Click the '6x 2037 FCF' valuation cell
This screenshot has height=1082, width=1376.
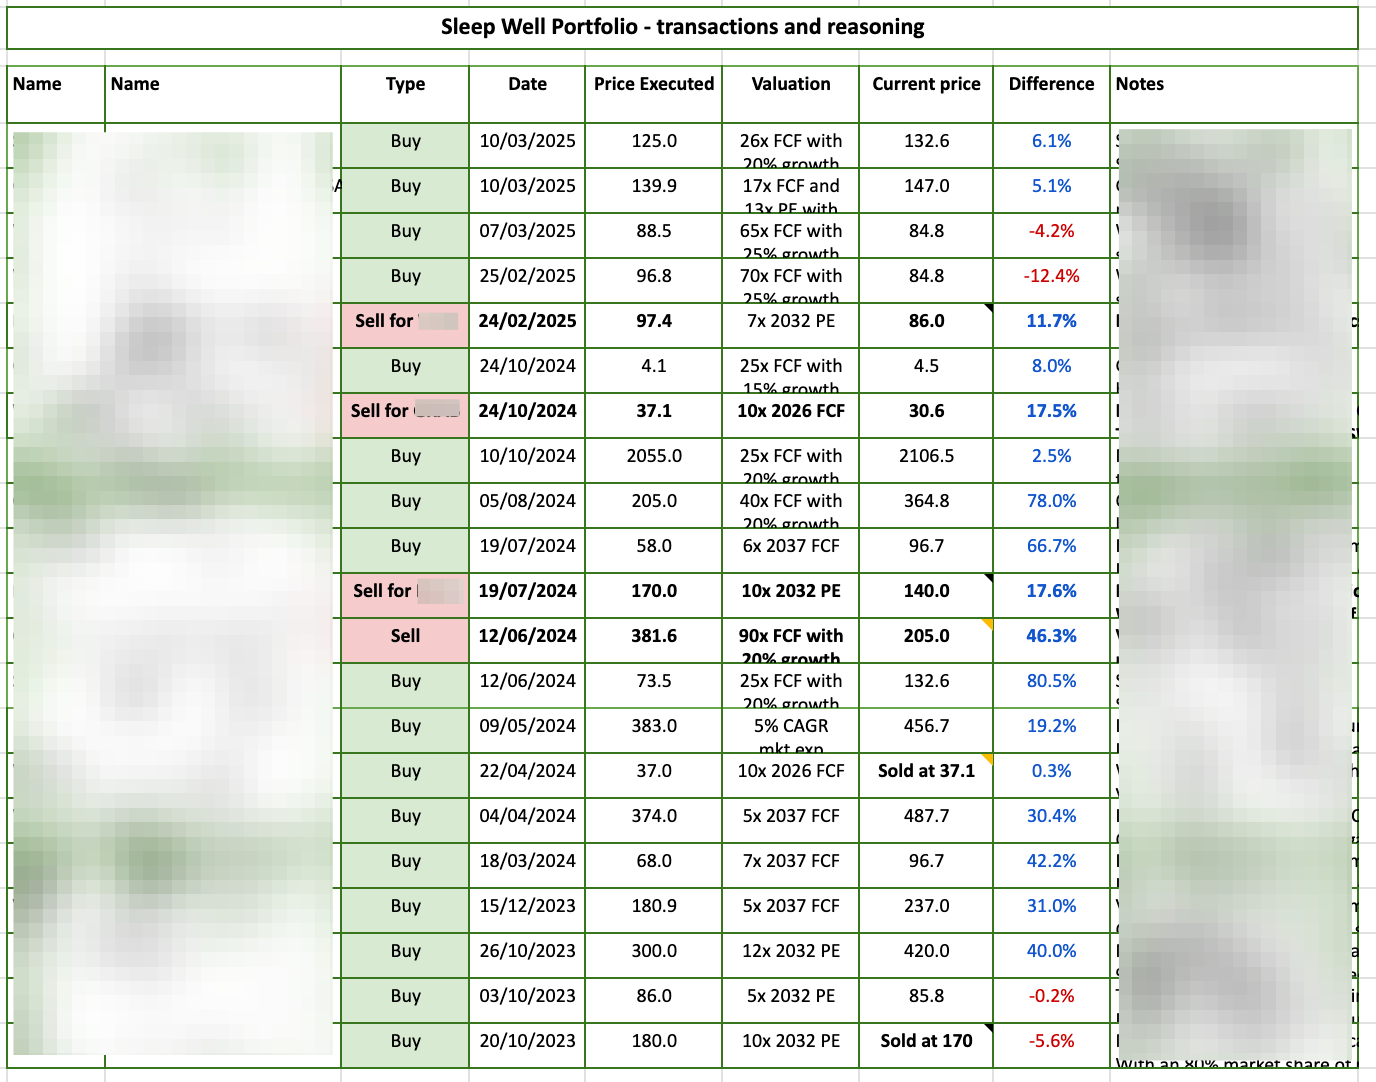791,551
